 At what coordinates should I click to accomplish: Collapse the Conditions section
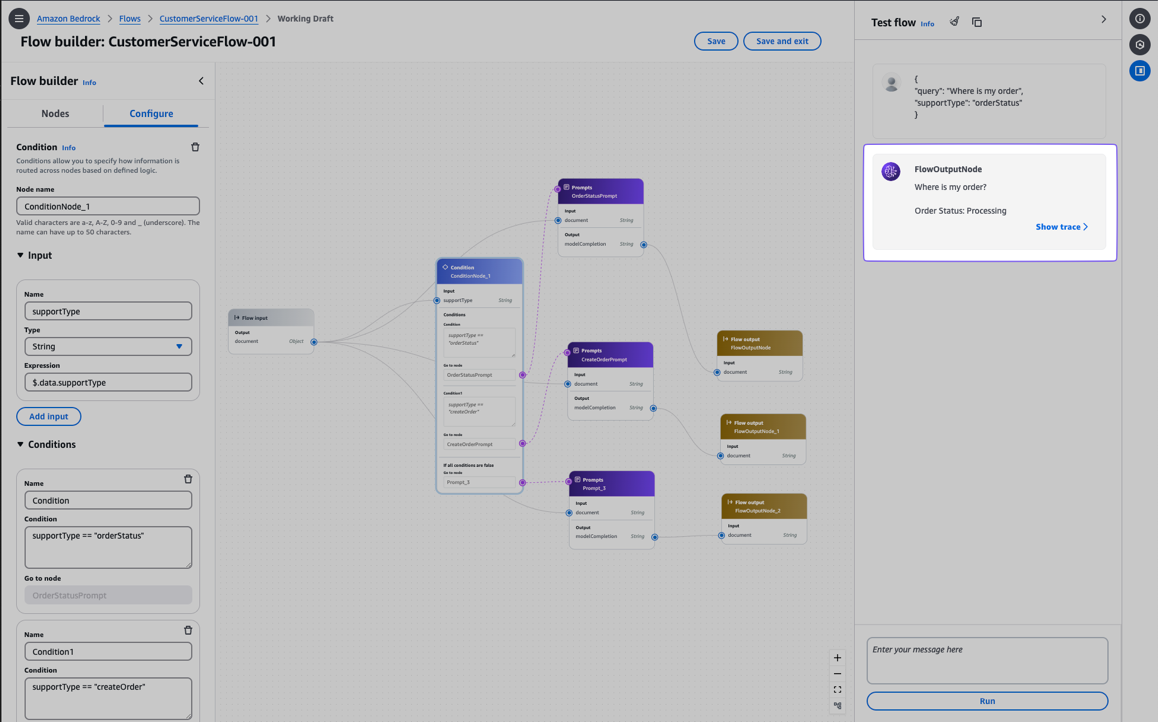[x=20, y=444]
